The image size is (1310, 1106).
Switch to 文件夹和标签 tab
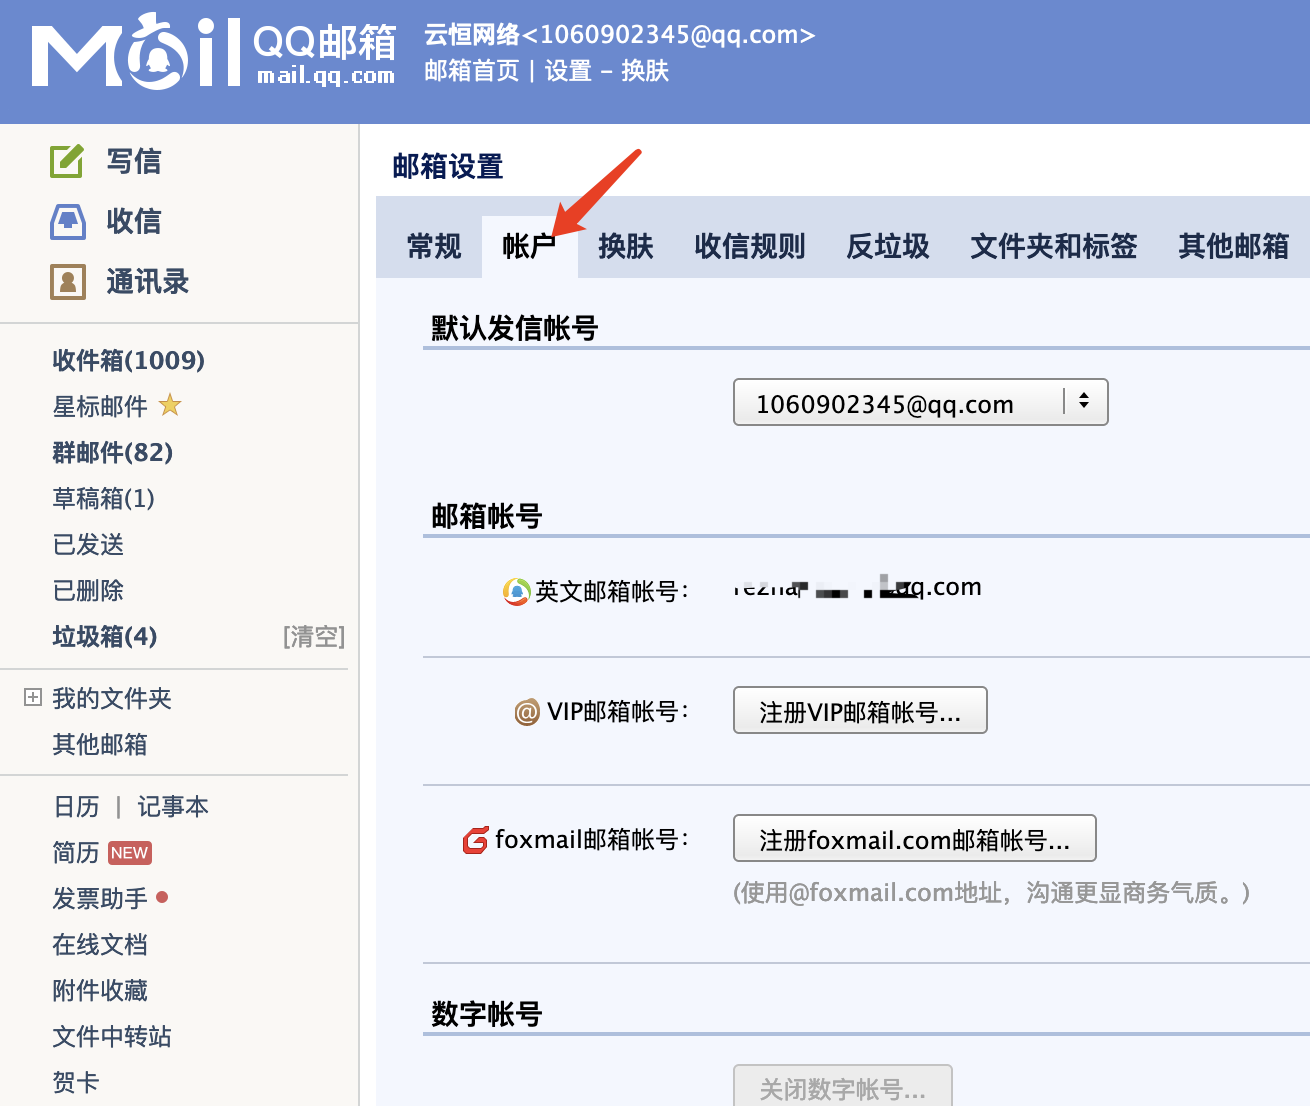[x=1054, y=246]
